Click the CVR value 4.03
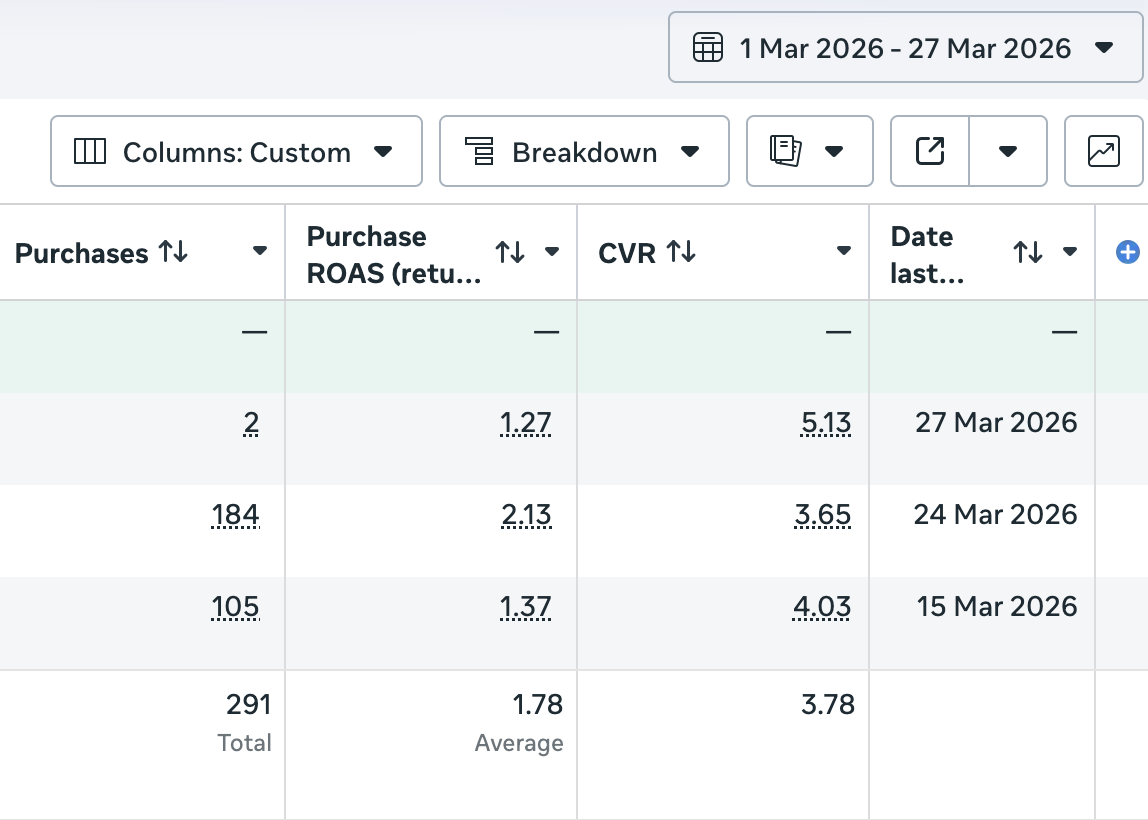The height and width of the screenshot is (820, 1148). tap(821, 608)
